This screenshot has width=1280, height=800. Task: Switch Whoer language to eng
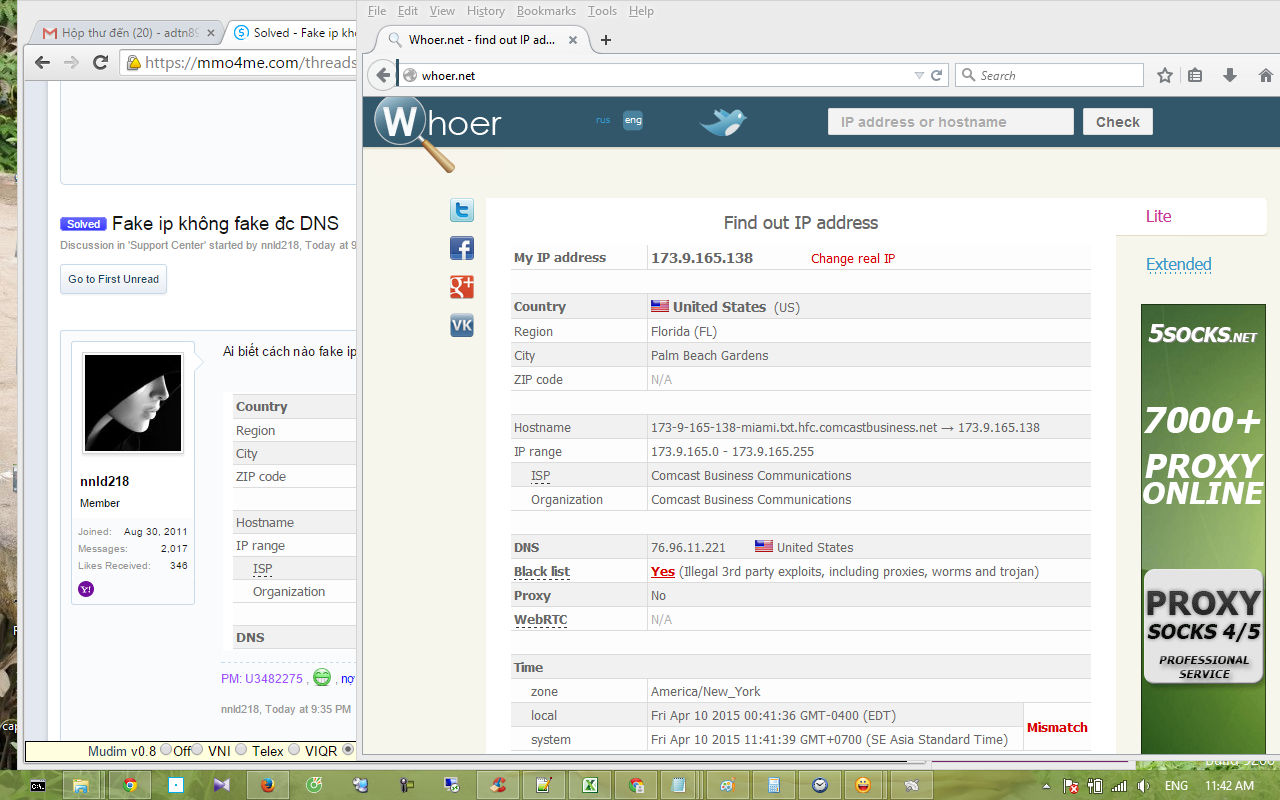click(633, 120)
